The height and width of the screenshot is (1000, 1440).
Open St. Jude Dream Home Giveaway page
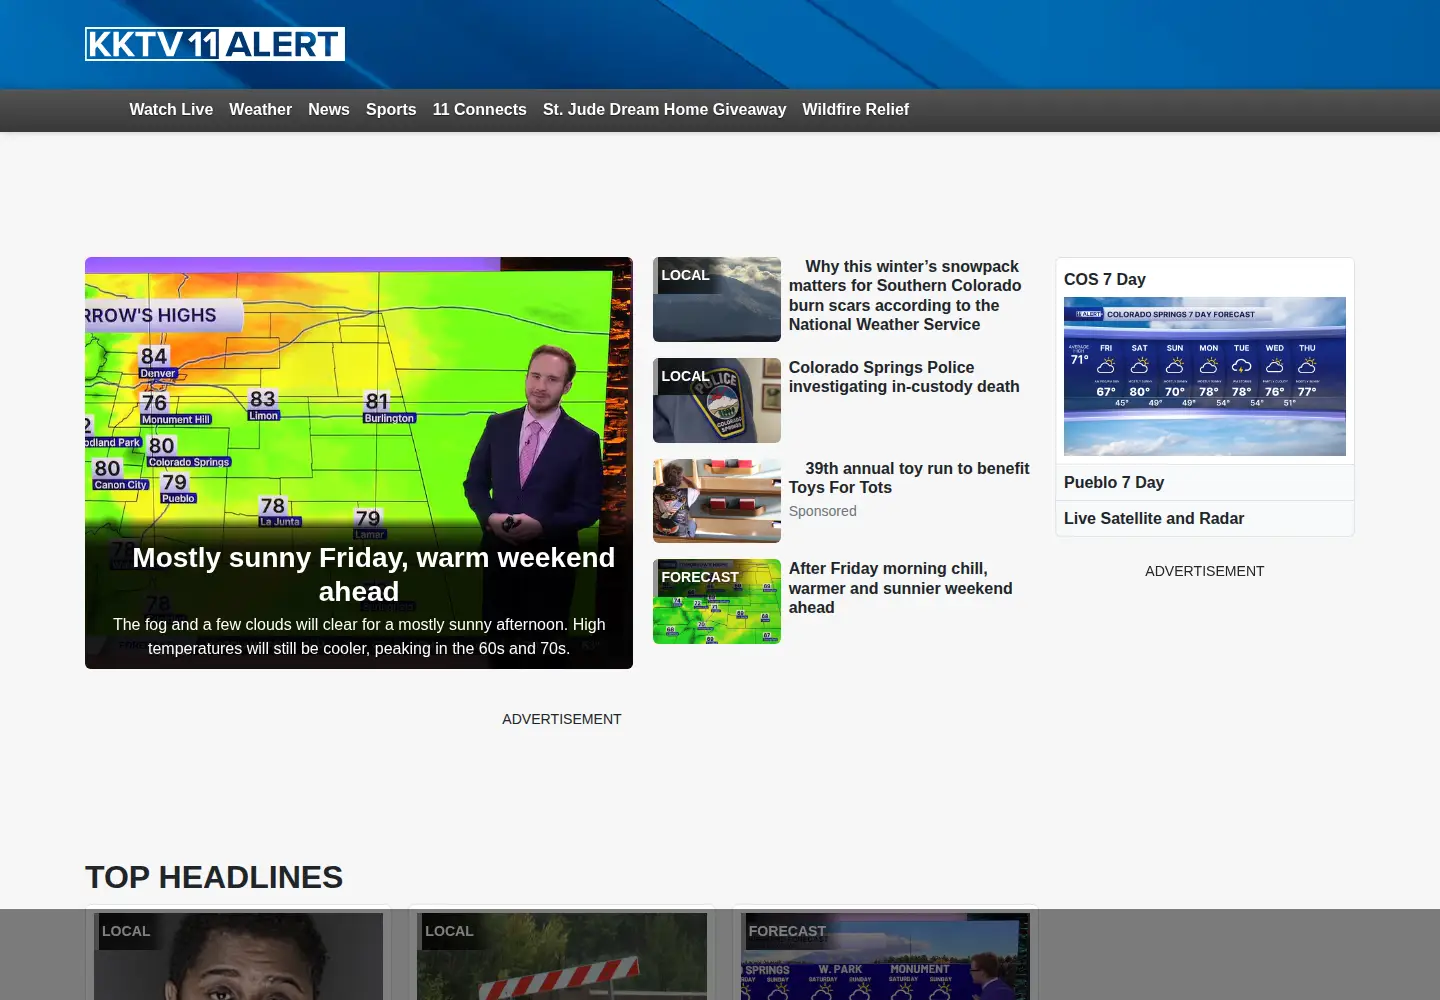[664, 110]
